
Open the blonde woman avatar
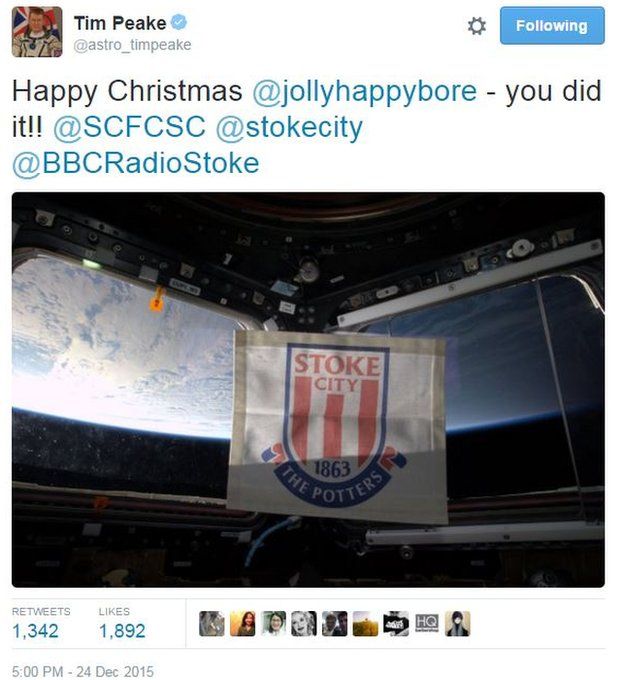tap(304, 624)
